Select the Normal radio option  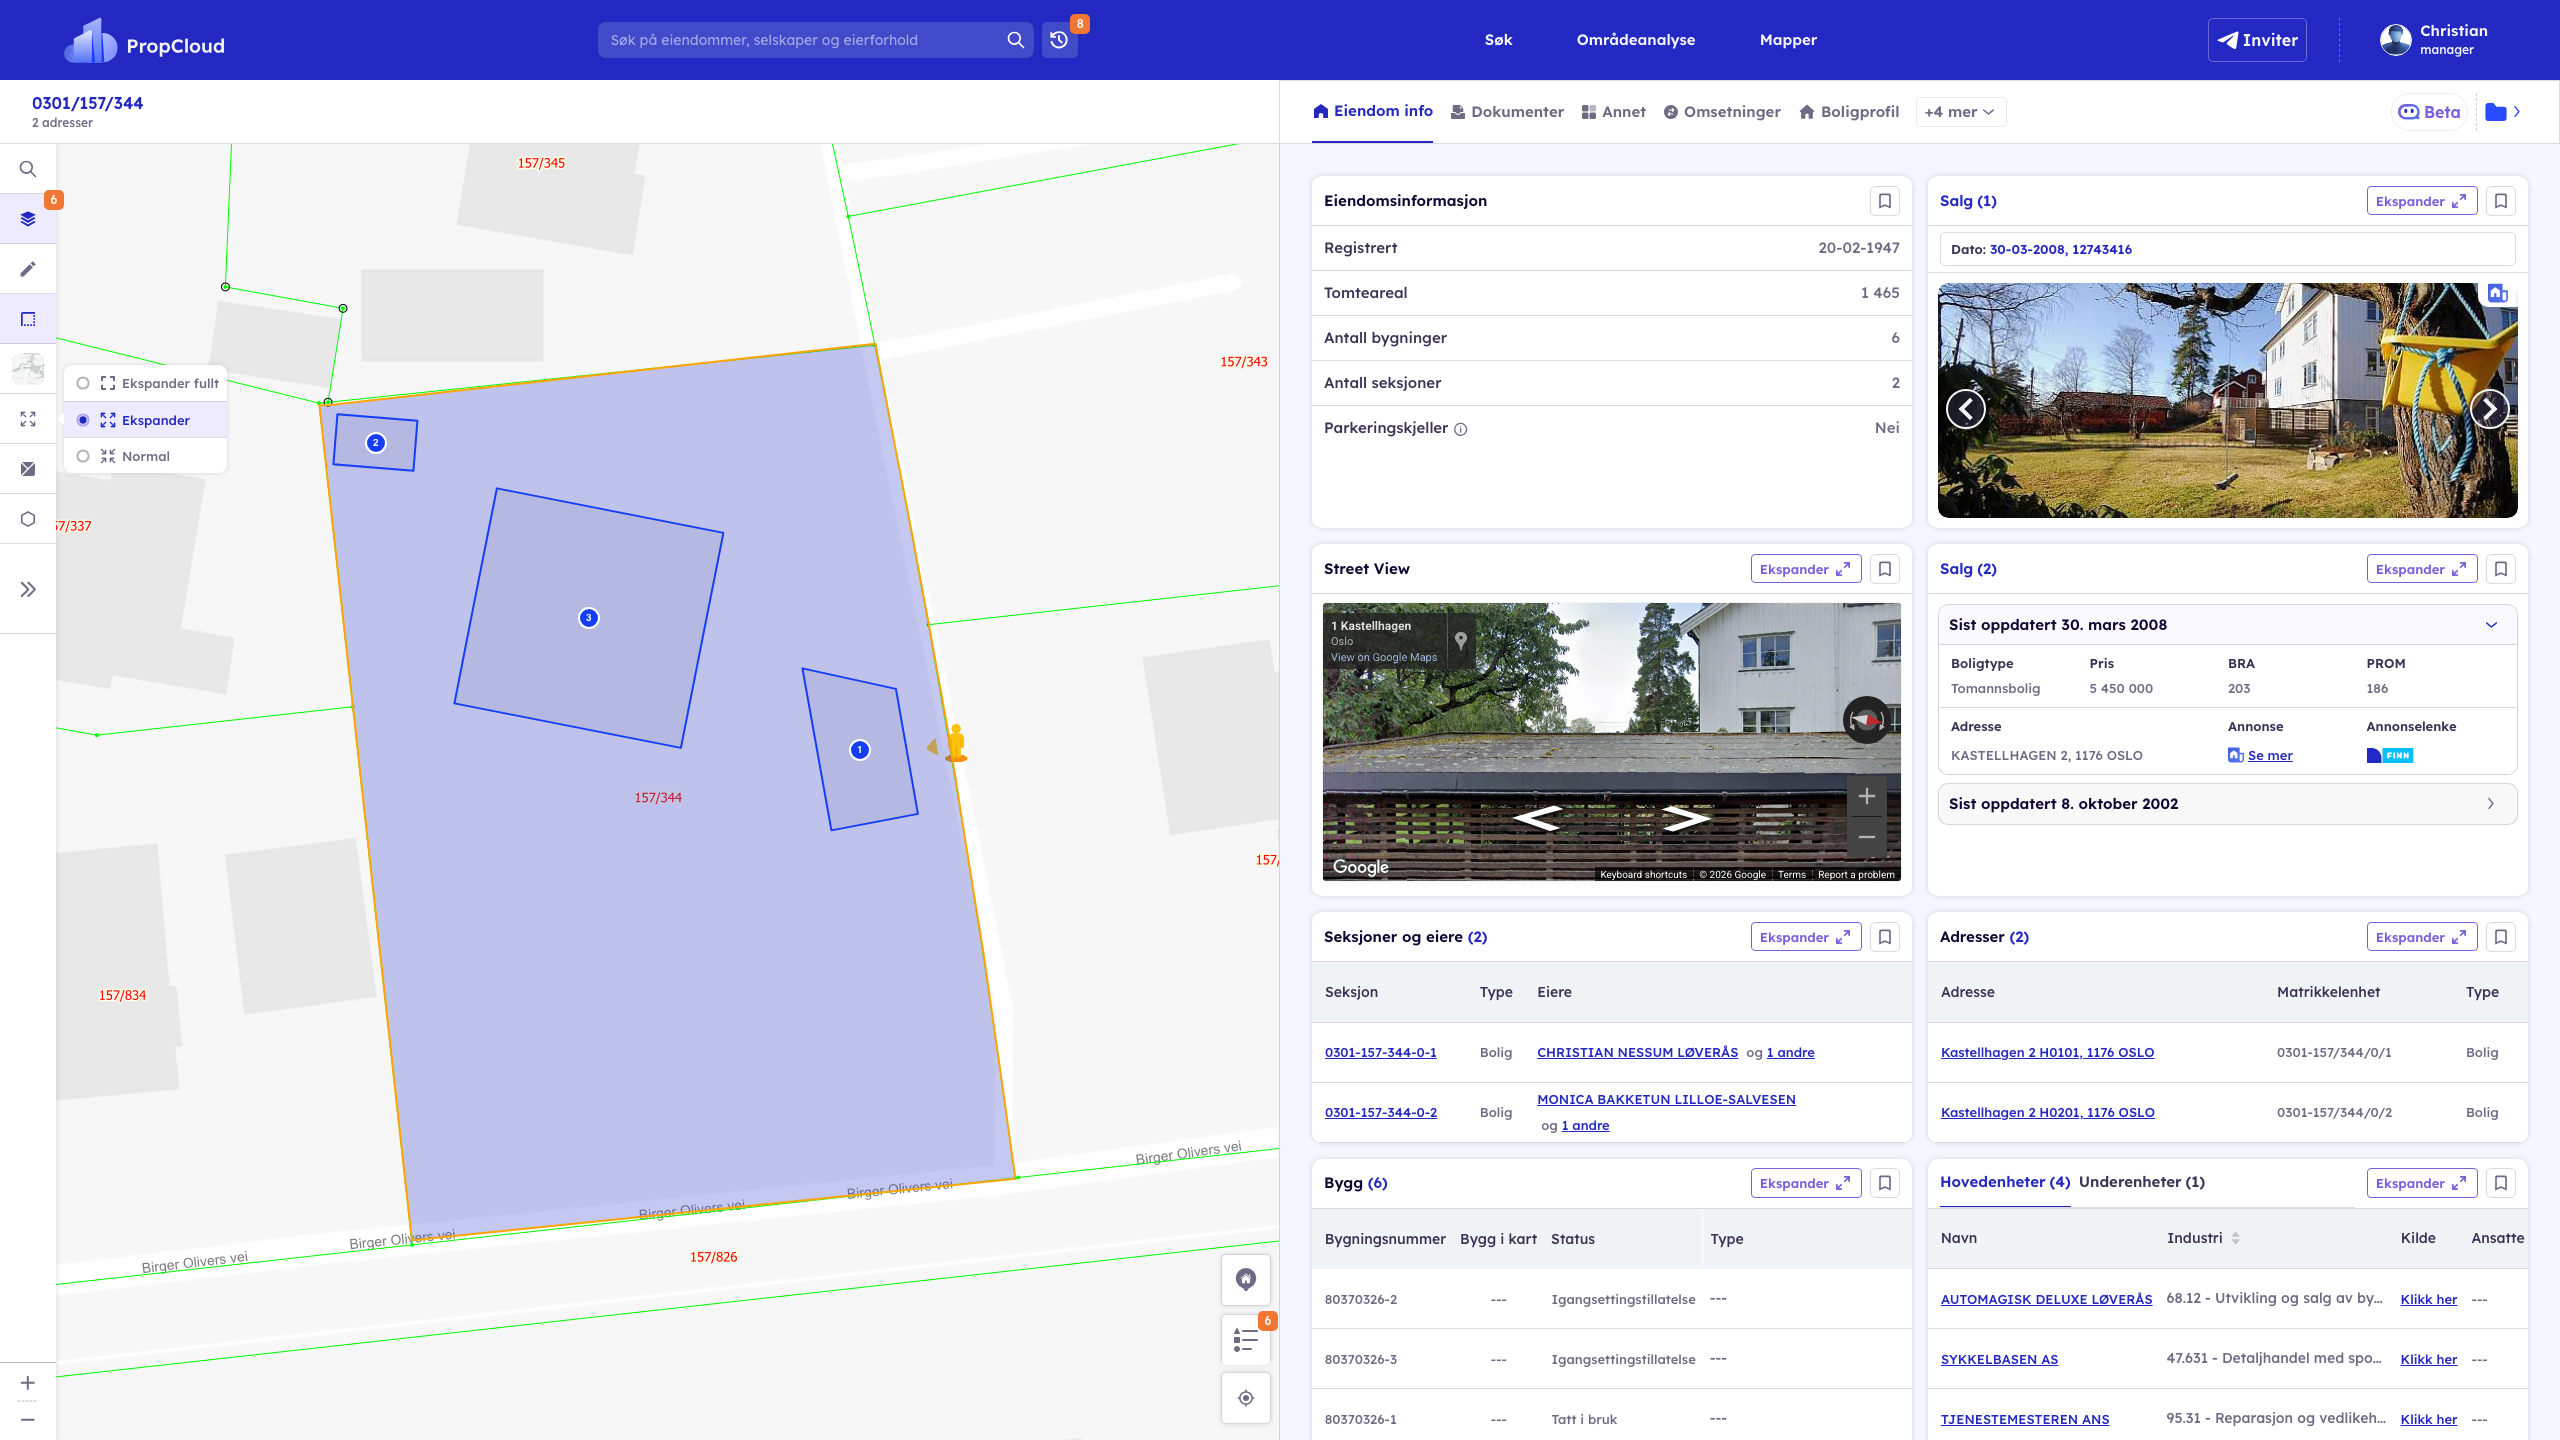[x=83, y=456]
